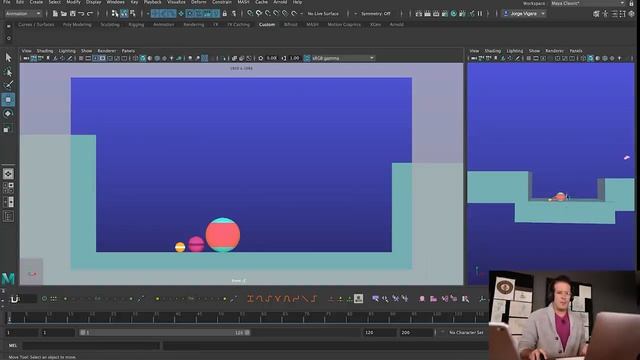This screenshot has height=360, width=640.
Task: Click the first orange tangent shape icon
Action: pyautogui.click(x=251, y=299)
